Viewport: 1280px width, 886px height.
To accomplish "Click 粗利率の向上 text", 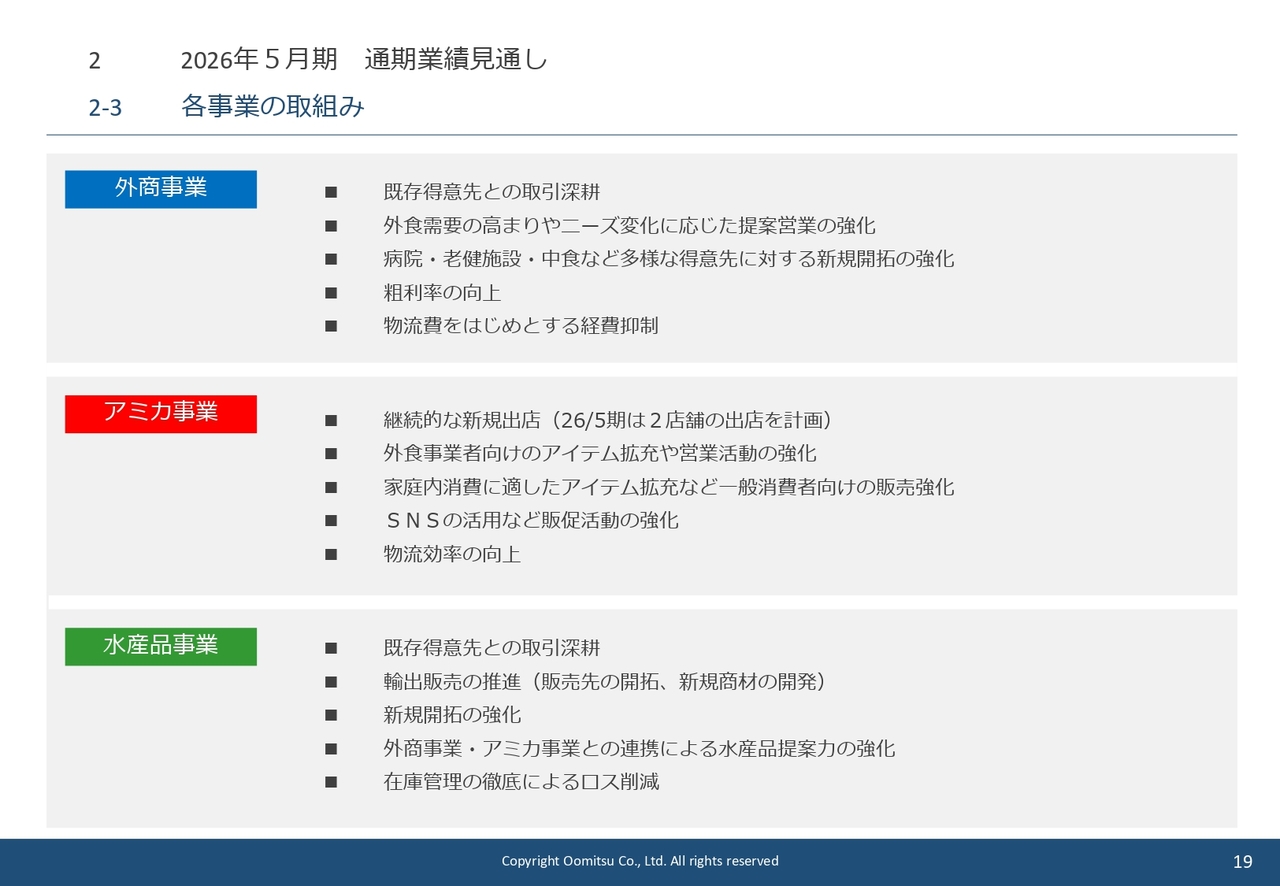I will [x=442, y=293].
